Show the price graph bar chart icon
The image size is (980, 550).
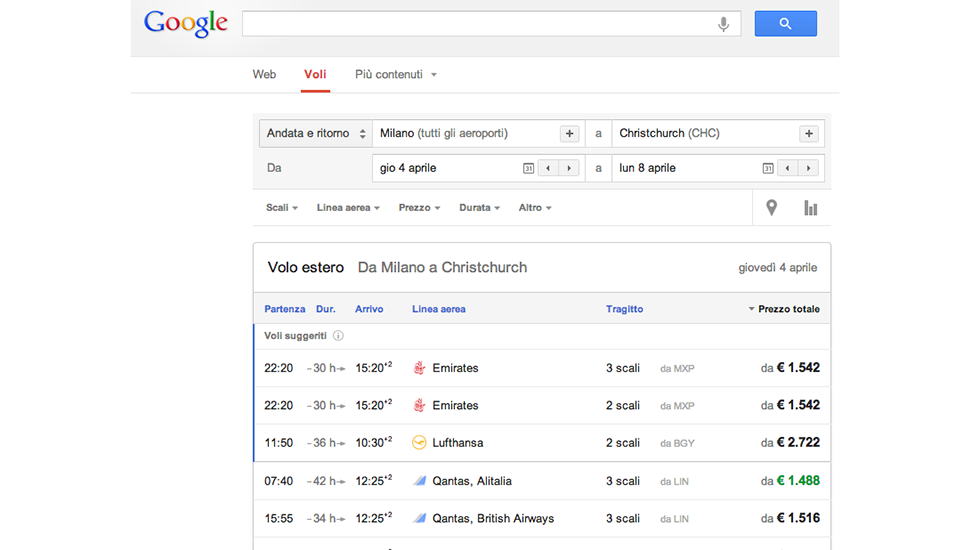[x=810, y=208]
